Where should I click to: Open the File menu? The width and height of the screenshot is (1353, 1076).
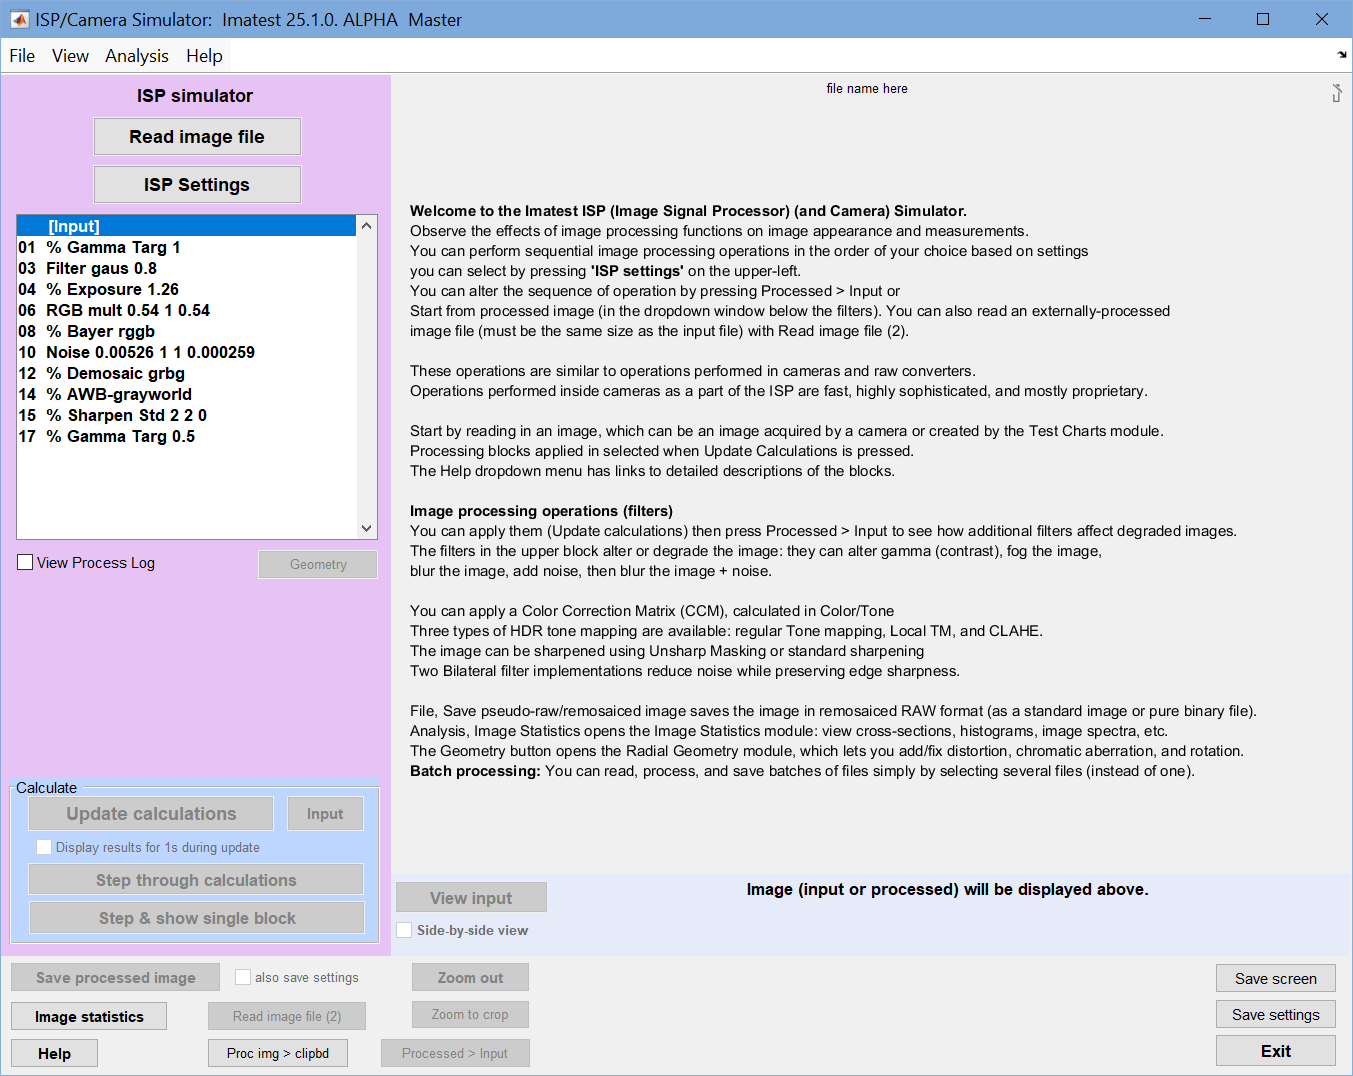[x=22, y=56]
